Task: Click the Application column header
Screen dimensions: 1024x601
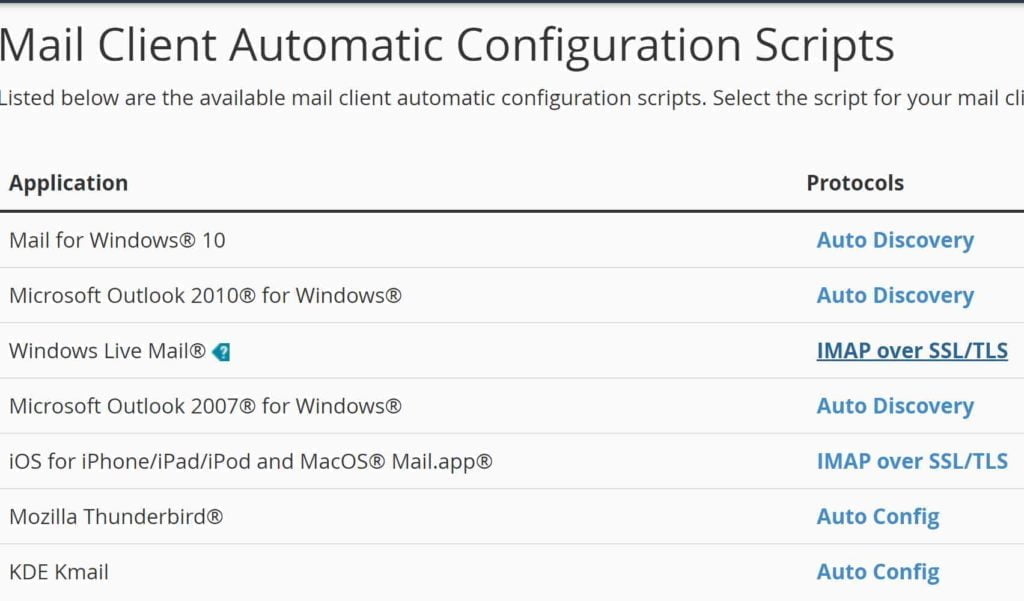Action: point(69,183)
